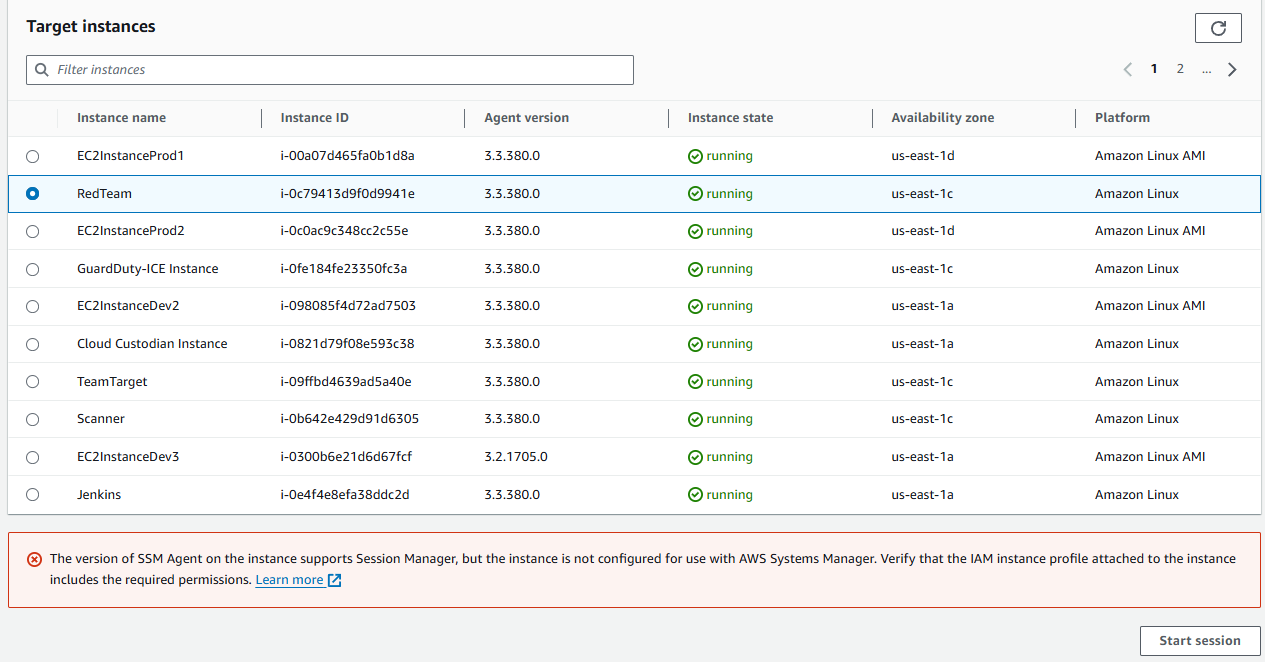Click the Cloud Custodian Instance name
Viewport: 1265px width, 662px height.
tap(152, 344)
